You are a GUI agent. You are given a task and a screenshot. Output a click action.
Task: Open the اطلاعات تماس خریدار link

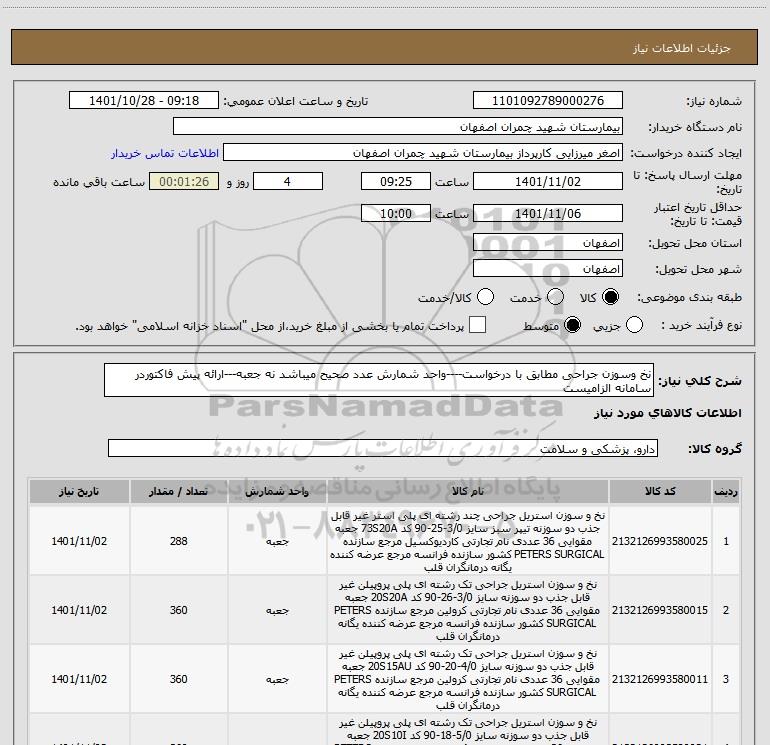click(x=165, y=153)
